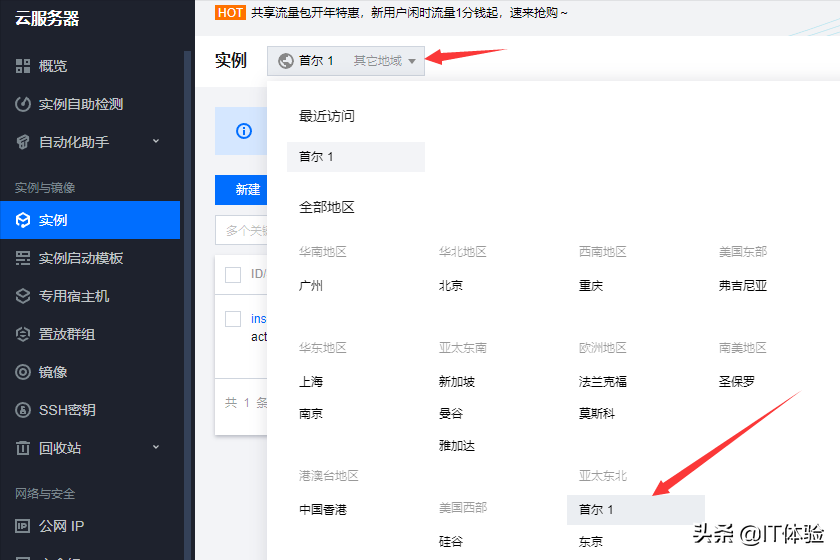Open 镜像 in the sidebar

coord(90,372)
